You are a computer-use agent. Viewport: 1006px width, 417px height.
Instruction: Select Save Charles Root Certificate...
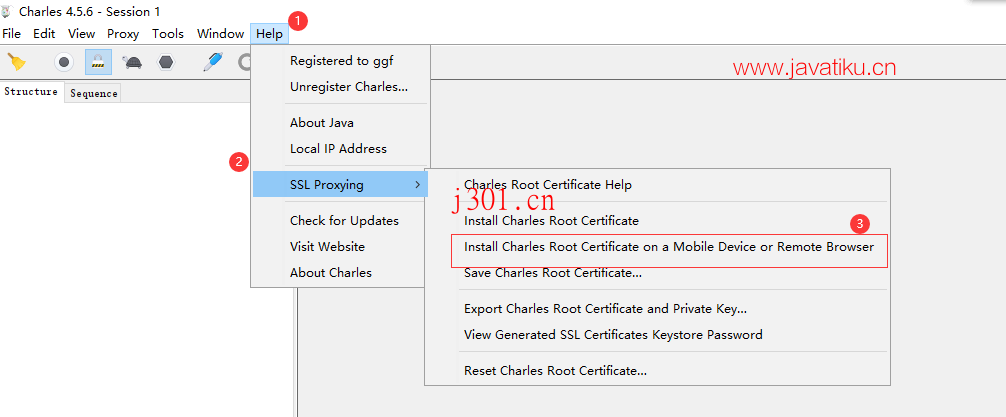coord(658,273)
